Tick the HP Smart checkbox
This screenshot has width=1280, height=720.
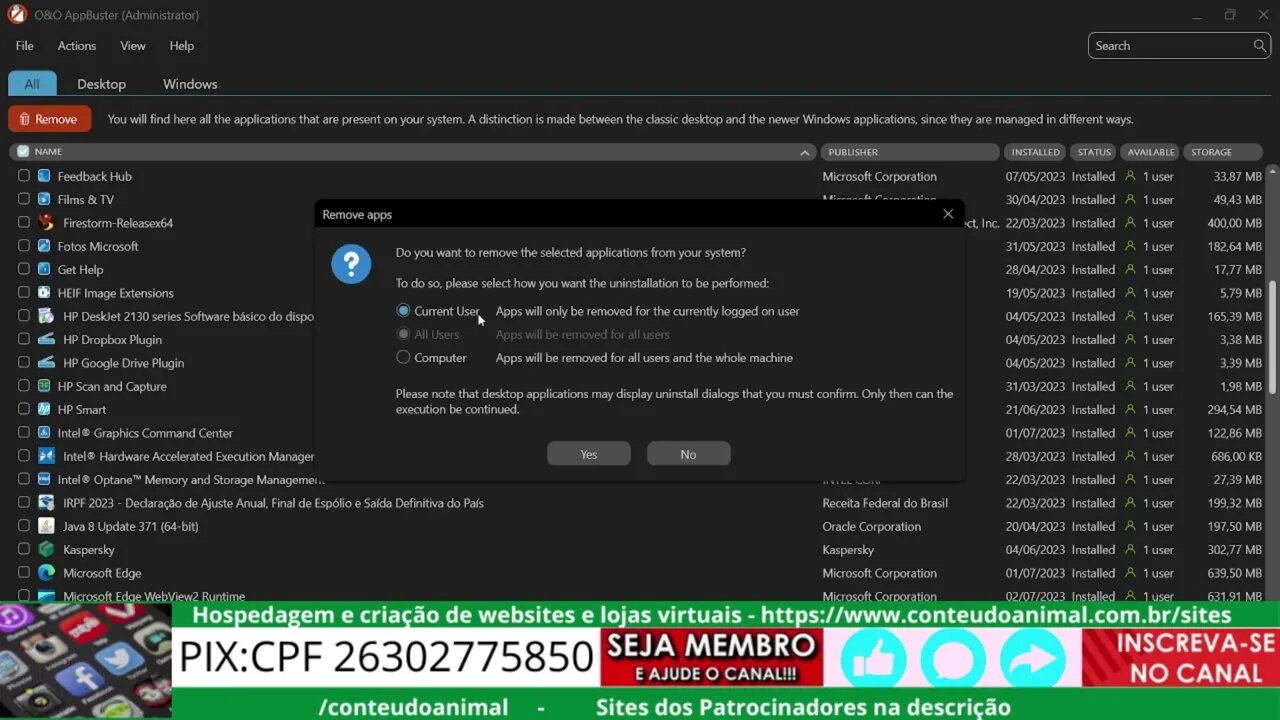click(x=24, y=409)
